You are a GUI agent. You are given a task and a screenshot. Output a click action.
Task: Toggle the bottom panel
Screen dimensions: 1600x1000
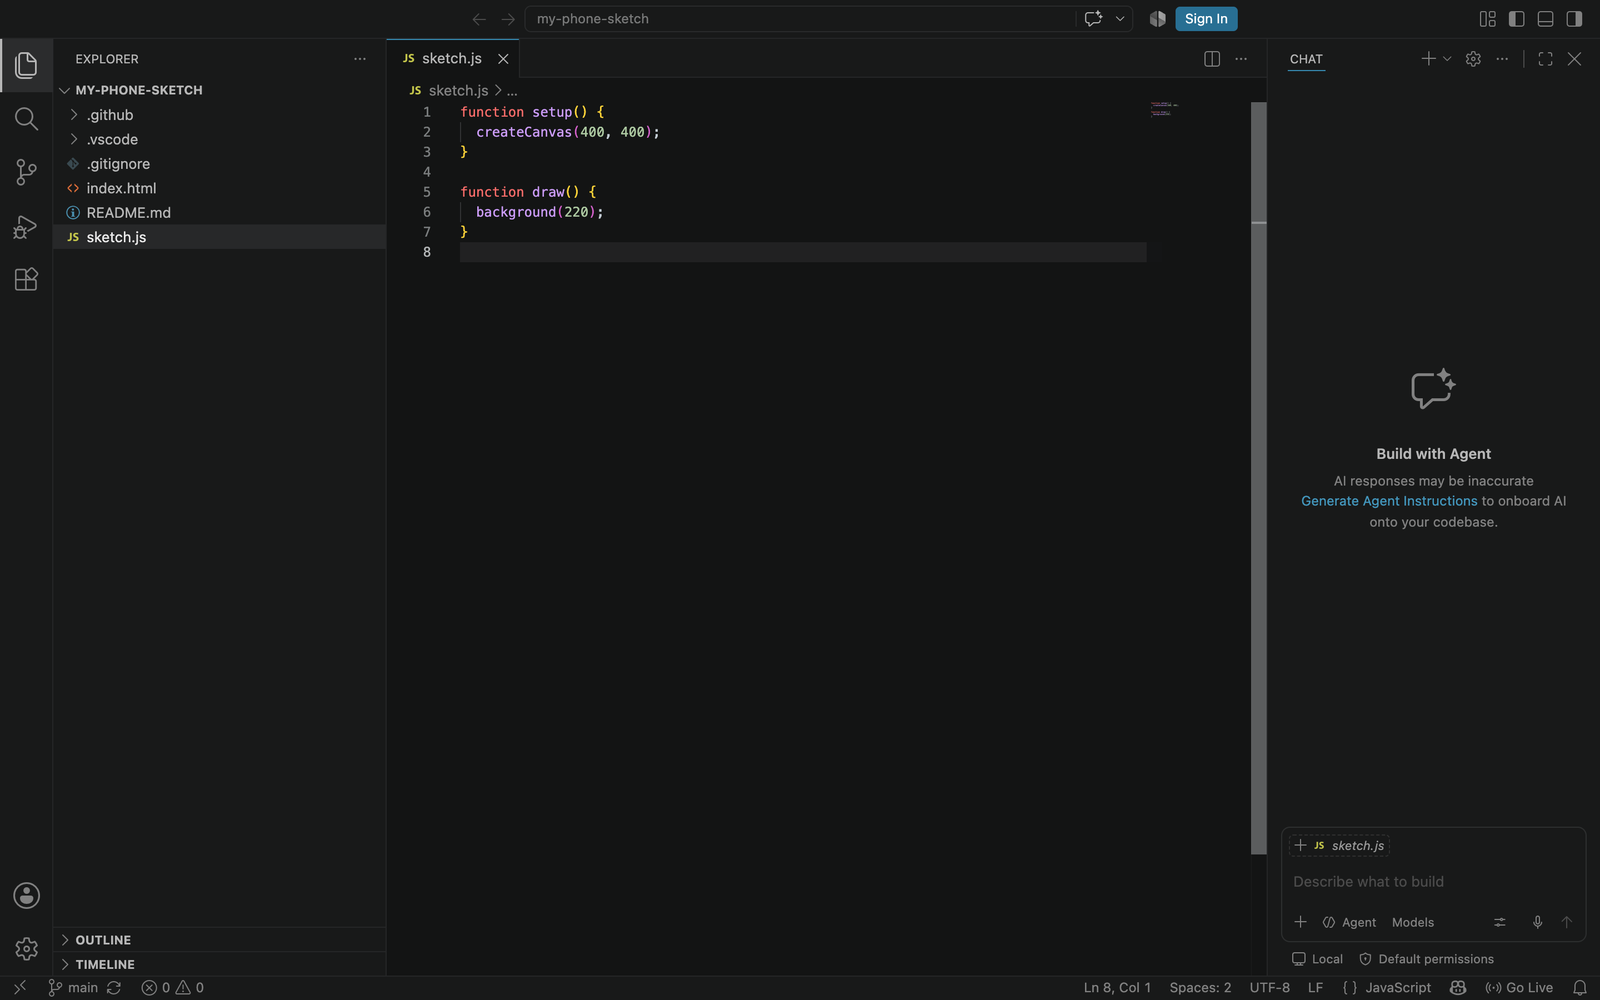point(1545,19)
